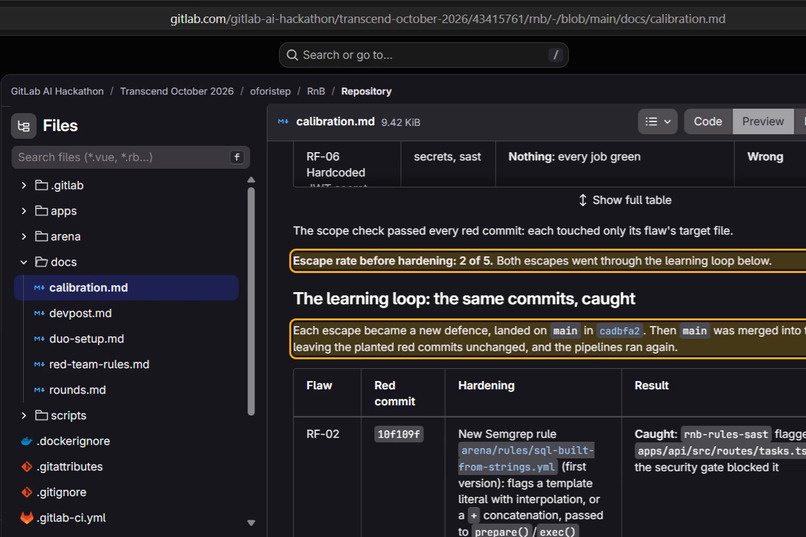
Task: Expand the scripts folder chevron
Action: coord(24,415)
